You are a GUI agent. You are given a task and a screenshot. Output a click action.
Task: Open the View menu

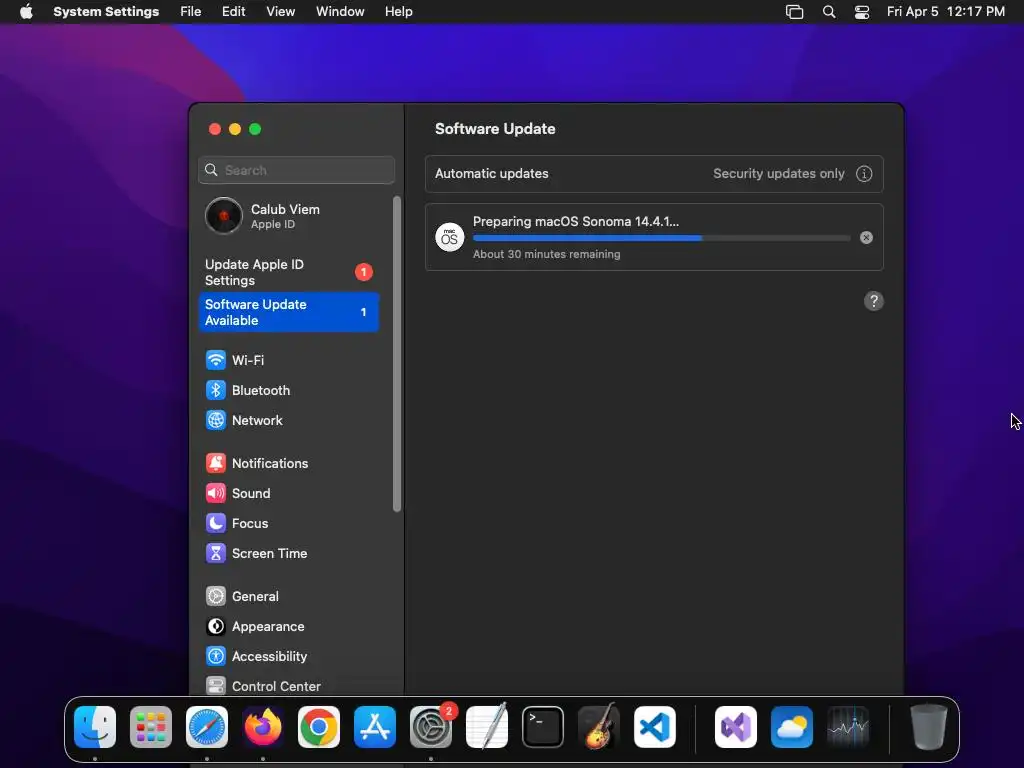[280, 12]
